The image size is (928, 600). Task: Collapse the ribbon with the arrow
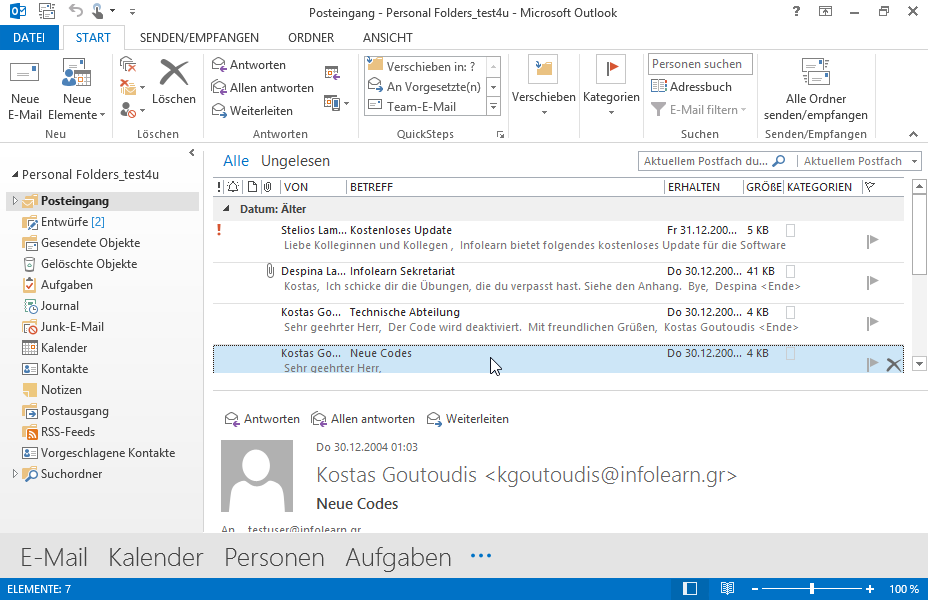click(x=913, y=134)
